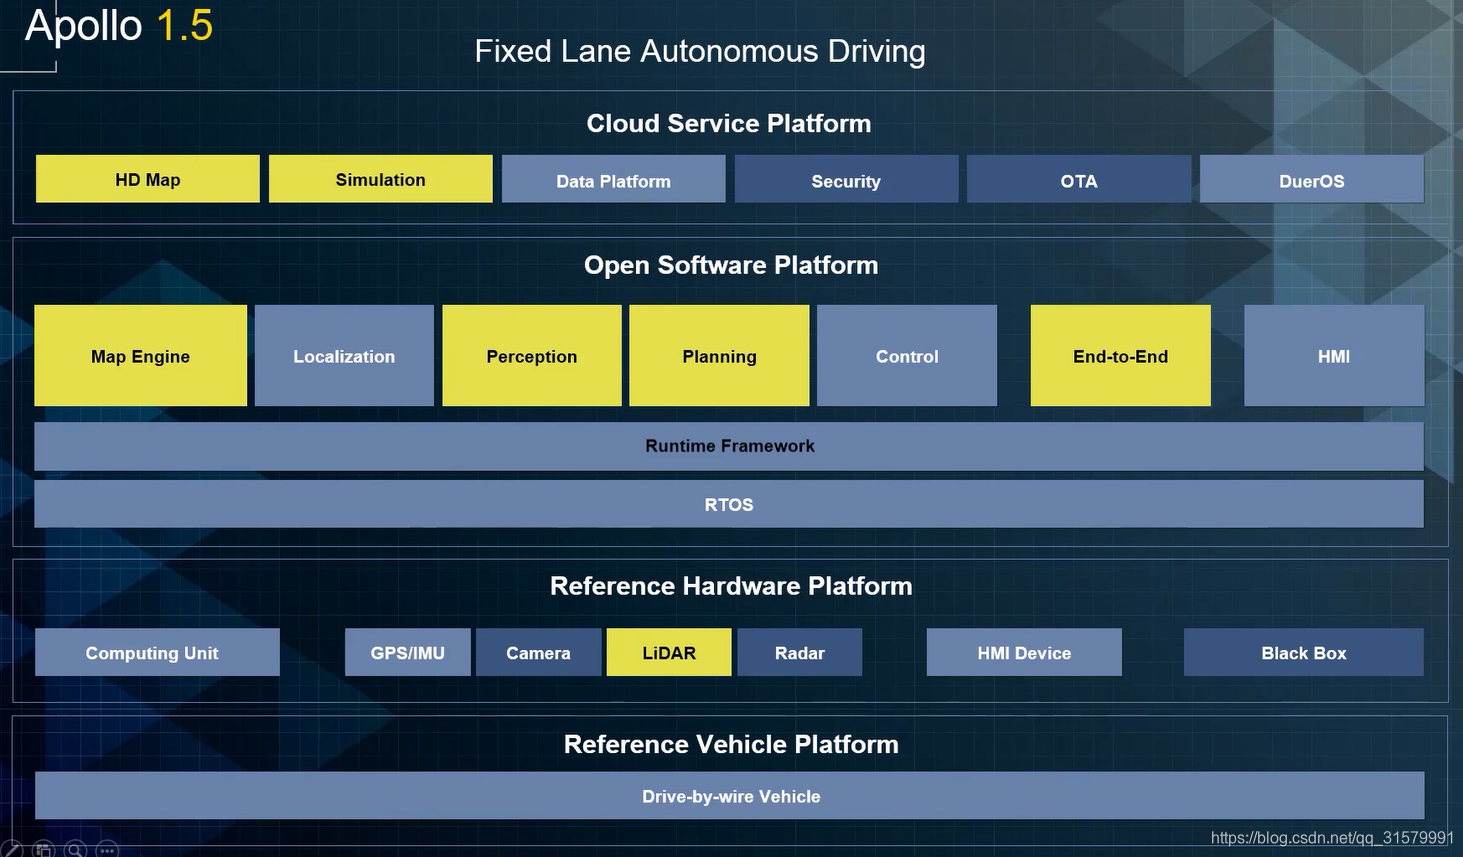
Task: Click the Camera hardware block
Action: (x=539, y=652)
